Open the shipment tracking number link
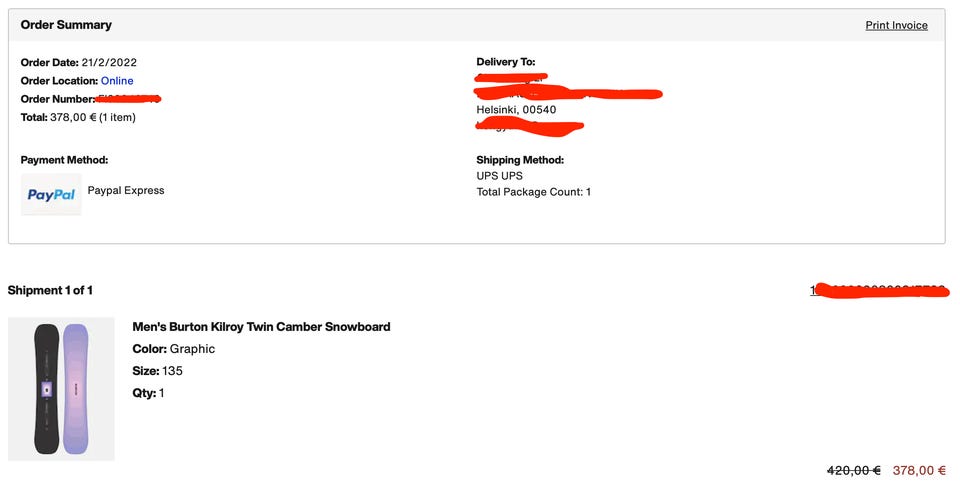This screenshot has height=496, width=960. 879,290
